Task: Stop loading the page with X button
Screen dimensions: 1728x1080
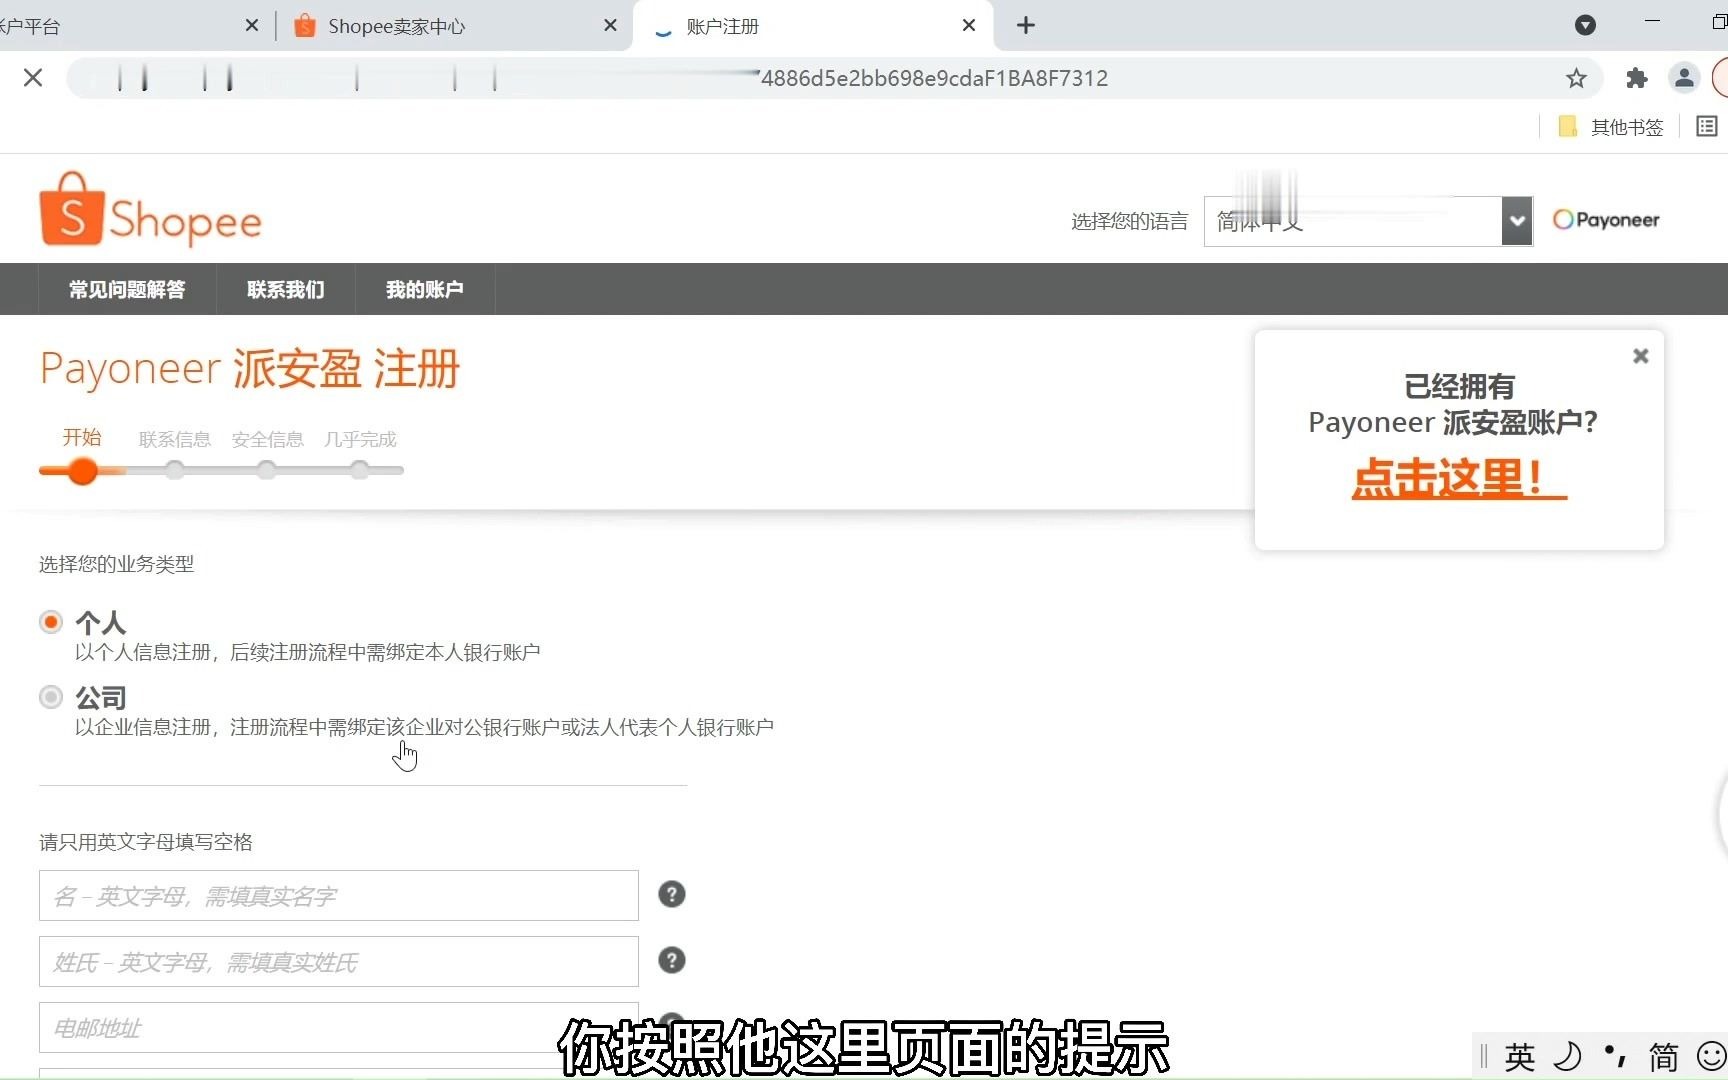Action: pos(33,78)
